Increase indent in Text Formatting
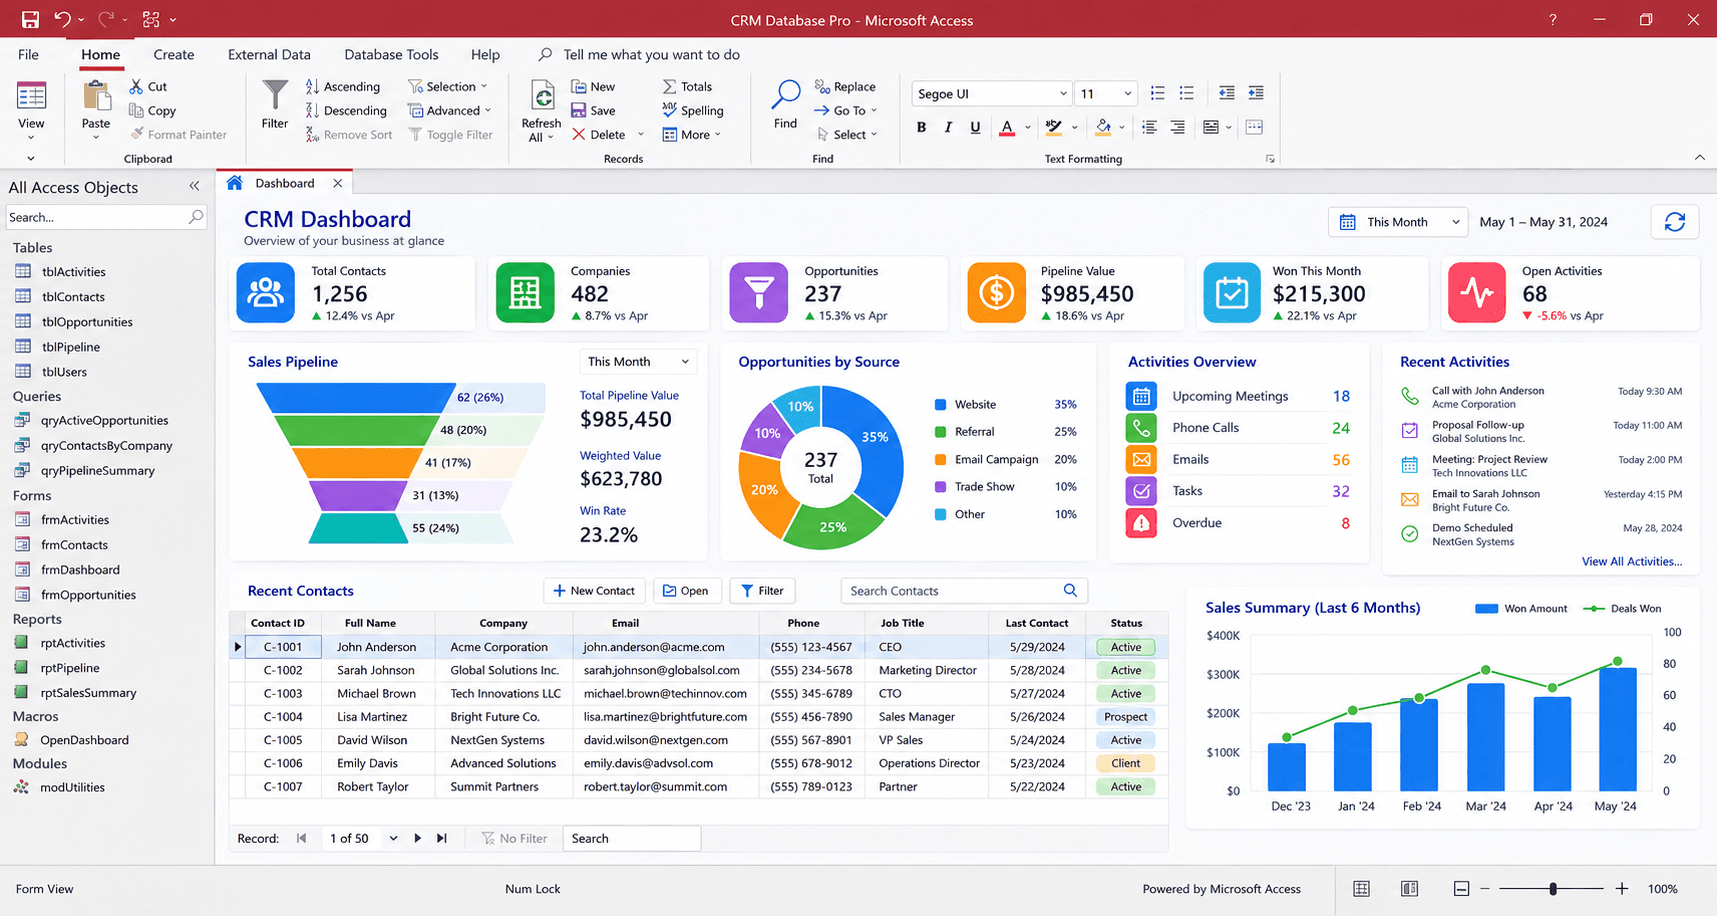The width and height of the screenshot is (1717, 916). (1256, 93)
